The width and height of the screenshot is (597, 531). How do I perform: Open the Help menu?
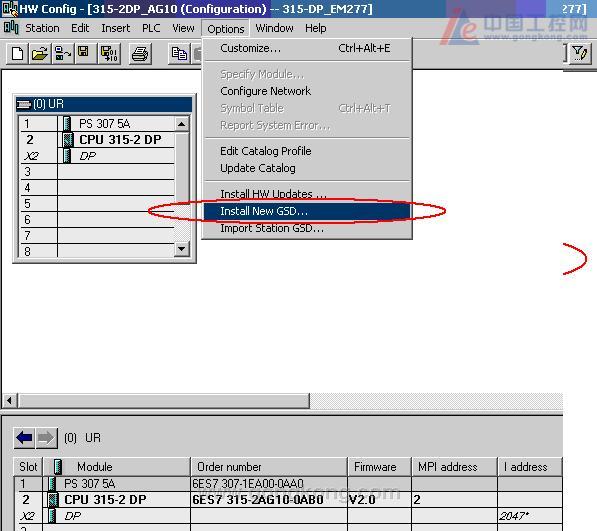[316, 28]
